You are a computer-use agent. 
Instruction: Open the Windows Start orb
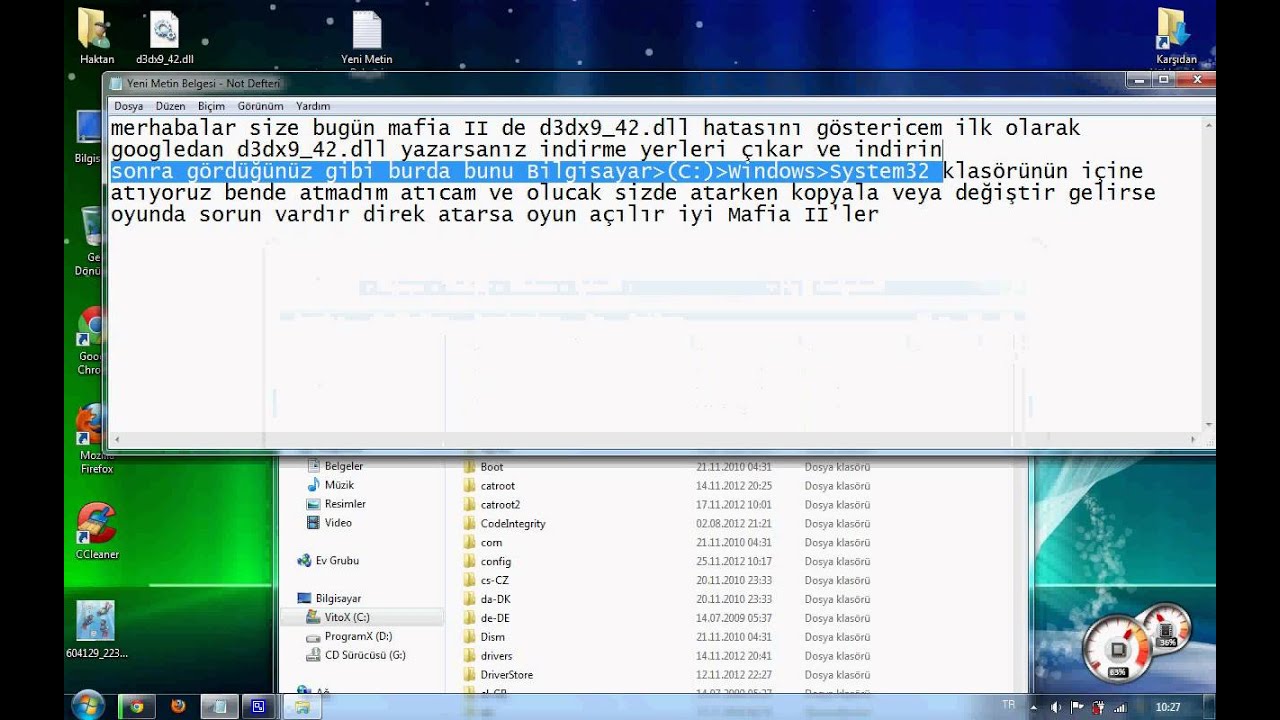coord(88,705)
